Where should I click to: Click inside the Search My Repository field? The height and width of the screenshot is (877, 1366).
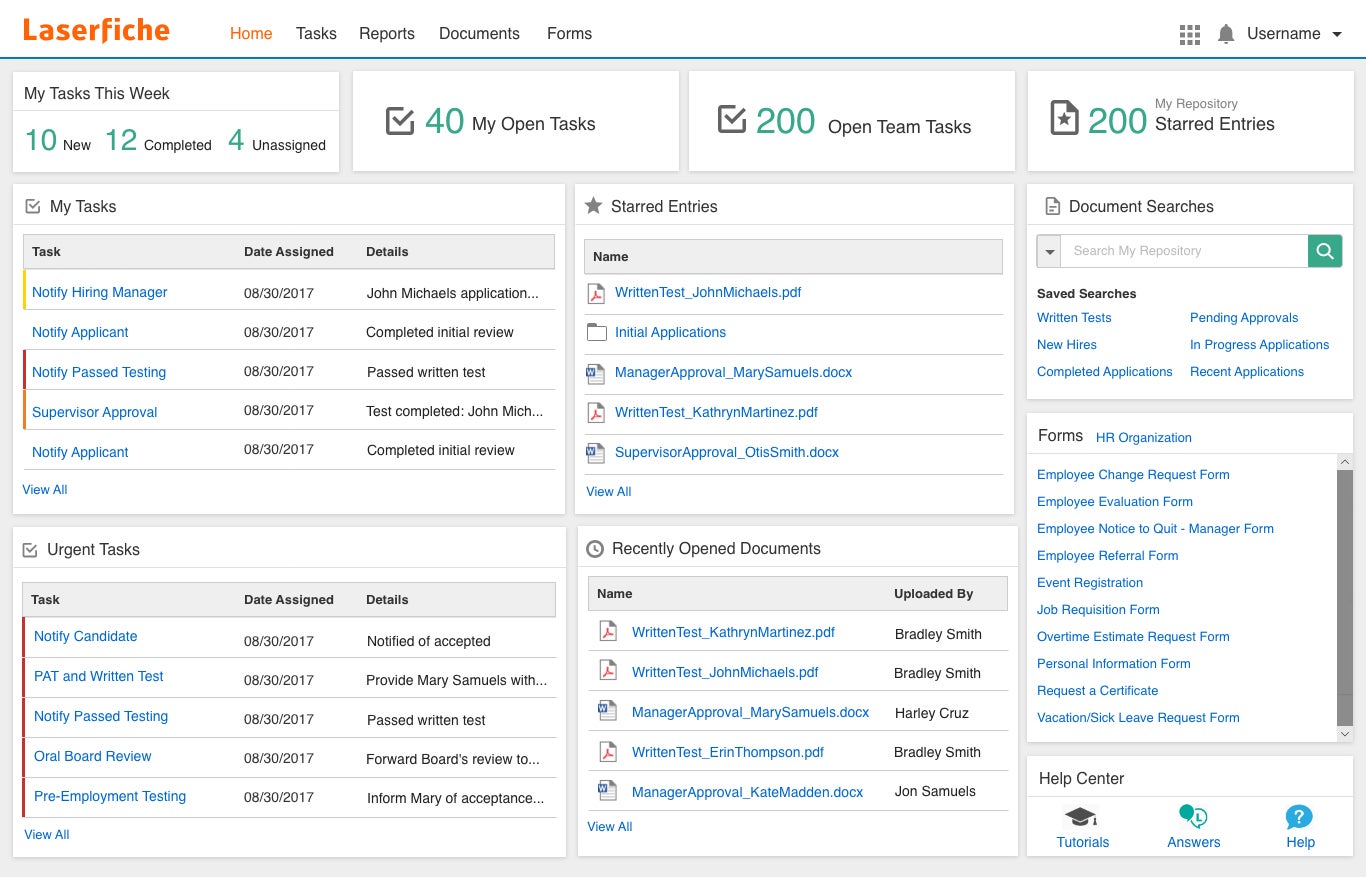pyautogui.click(x=1150, y=250)
